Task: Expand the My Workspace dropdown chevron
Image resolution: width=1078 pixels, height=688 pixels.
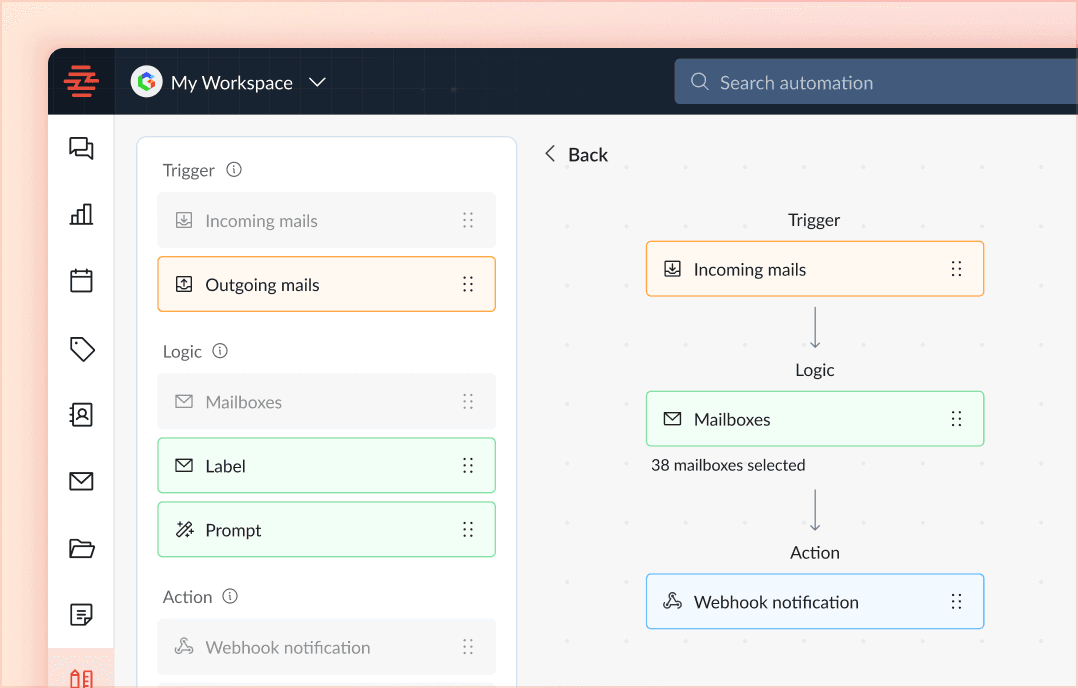Action: point(317,82)
